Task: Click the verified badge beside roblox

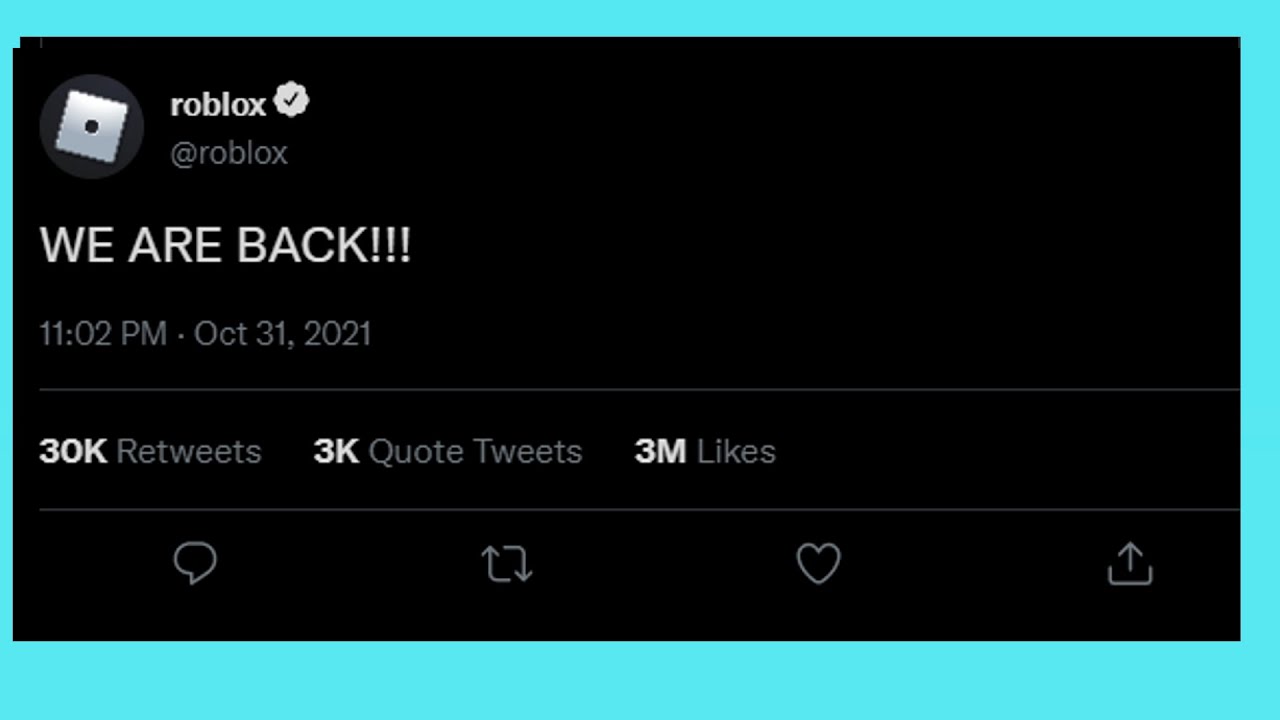Action: pos(292,102)
